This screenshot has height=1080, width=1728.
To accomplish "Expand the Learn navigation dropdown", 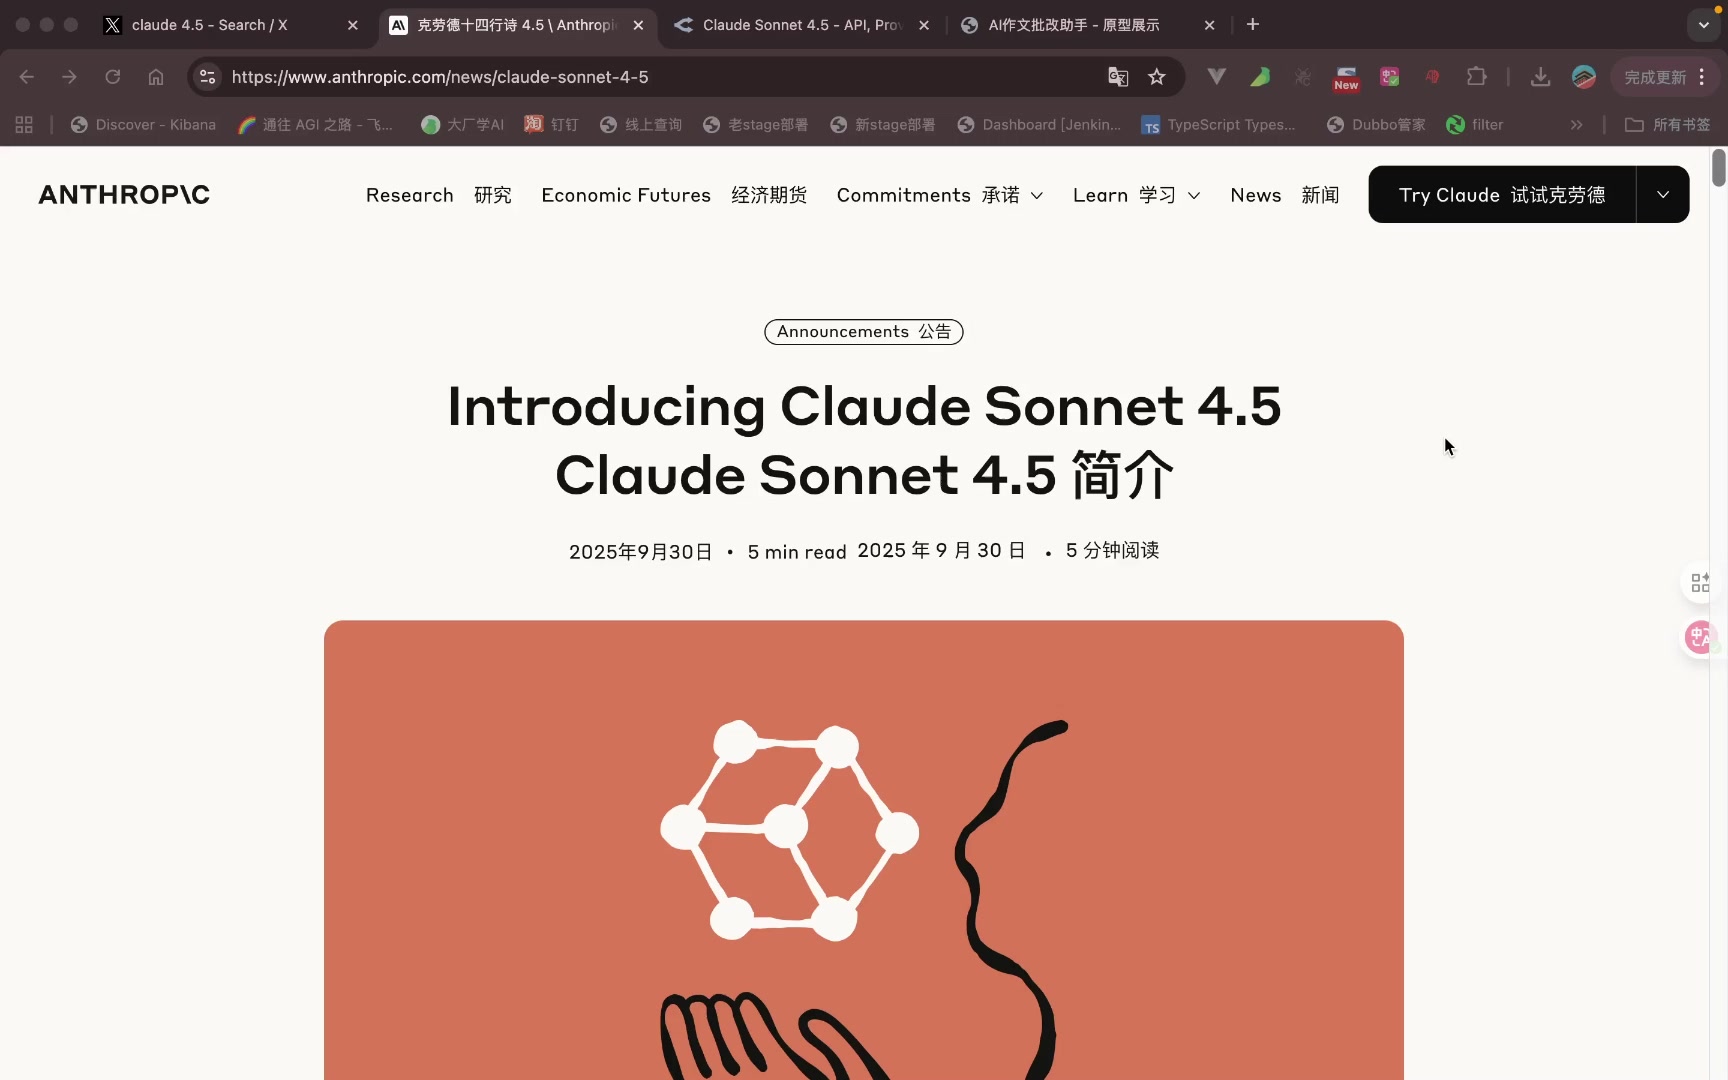I will (x=1136, y=195).
